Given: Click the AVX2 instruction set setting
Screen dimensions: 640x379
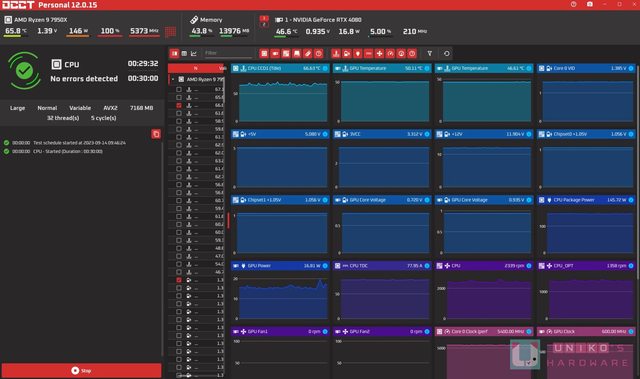Looking at the screenshot, I should 110,108.
